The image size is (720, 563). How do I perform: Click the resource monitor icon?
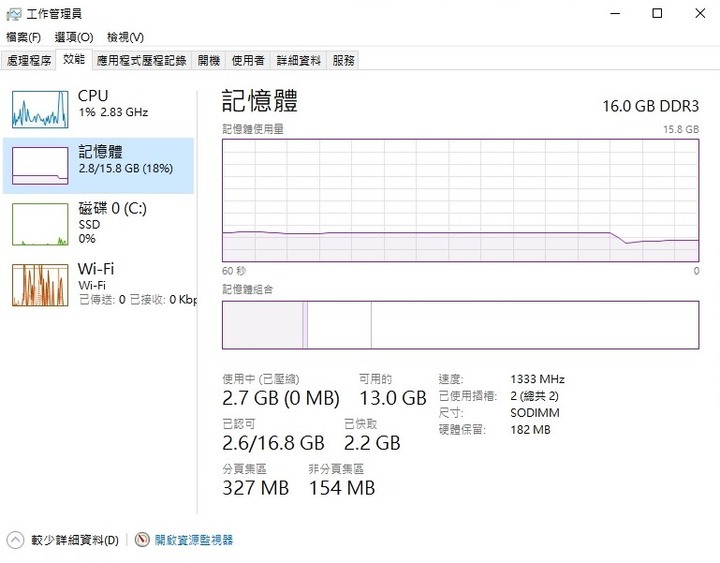tap(142, 540)
